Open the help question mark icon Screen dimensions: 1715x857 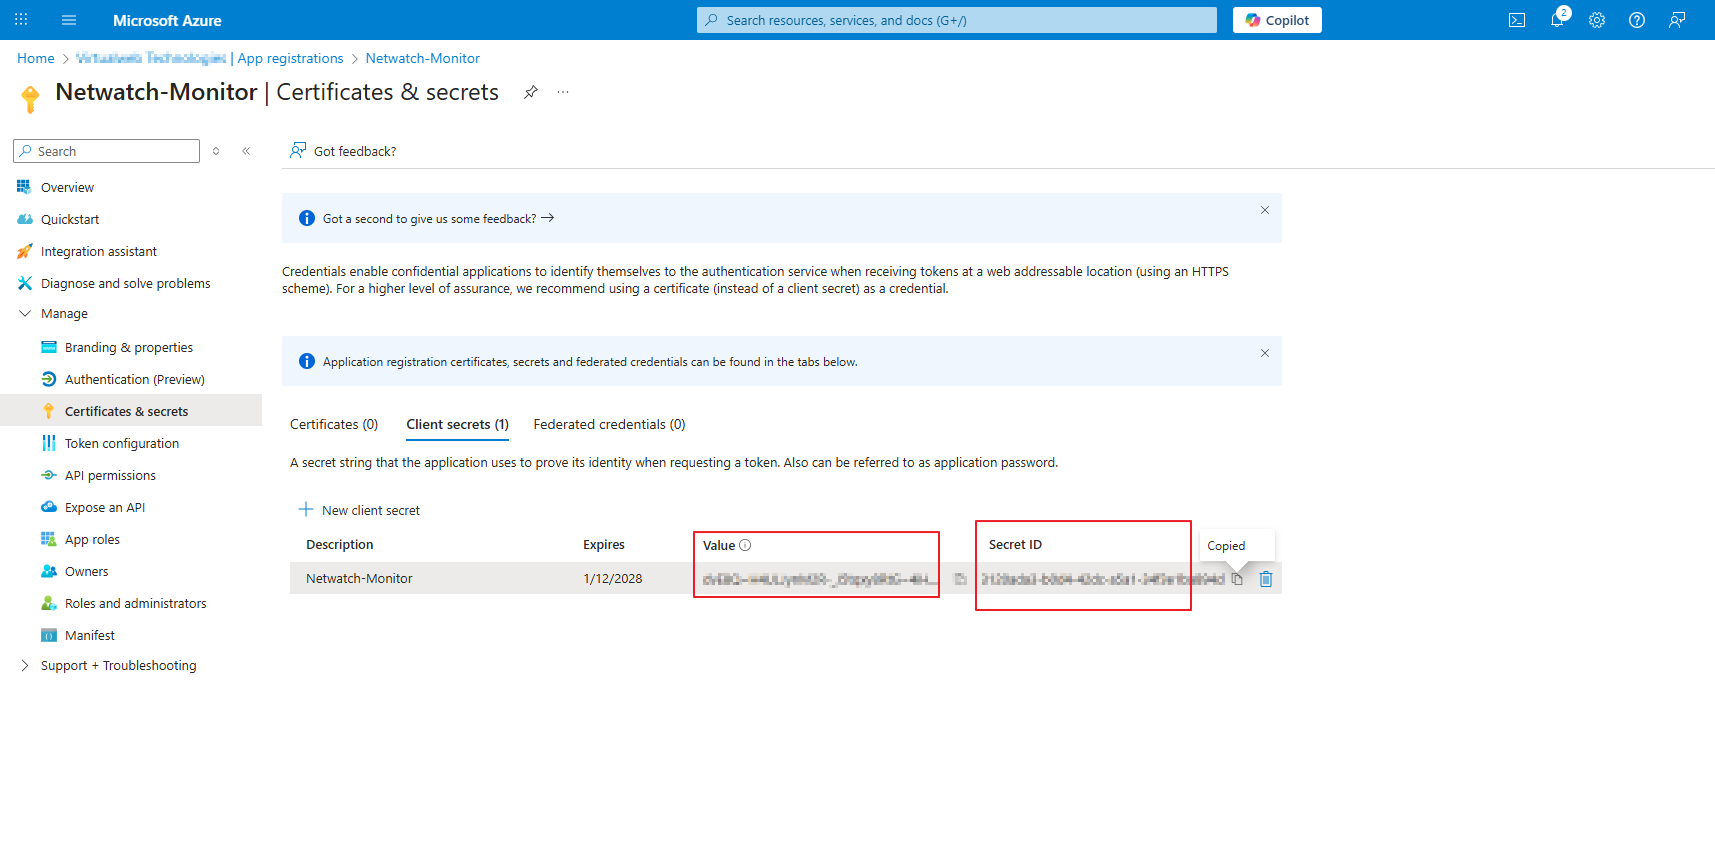(1637, 20)
